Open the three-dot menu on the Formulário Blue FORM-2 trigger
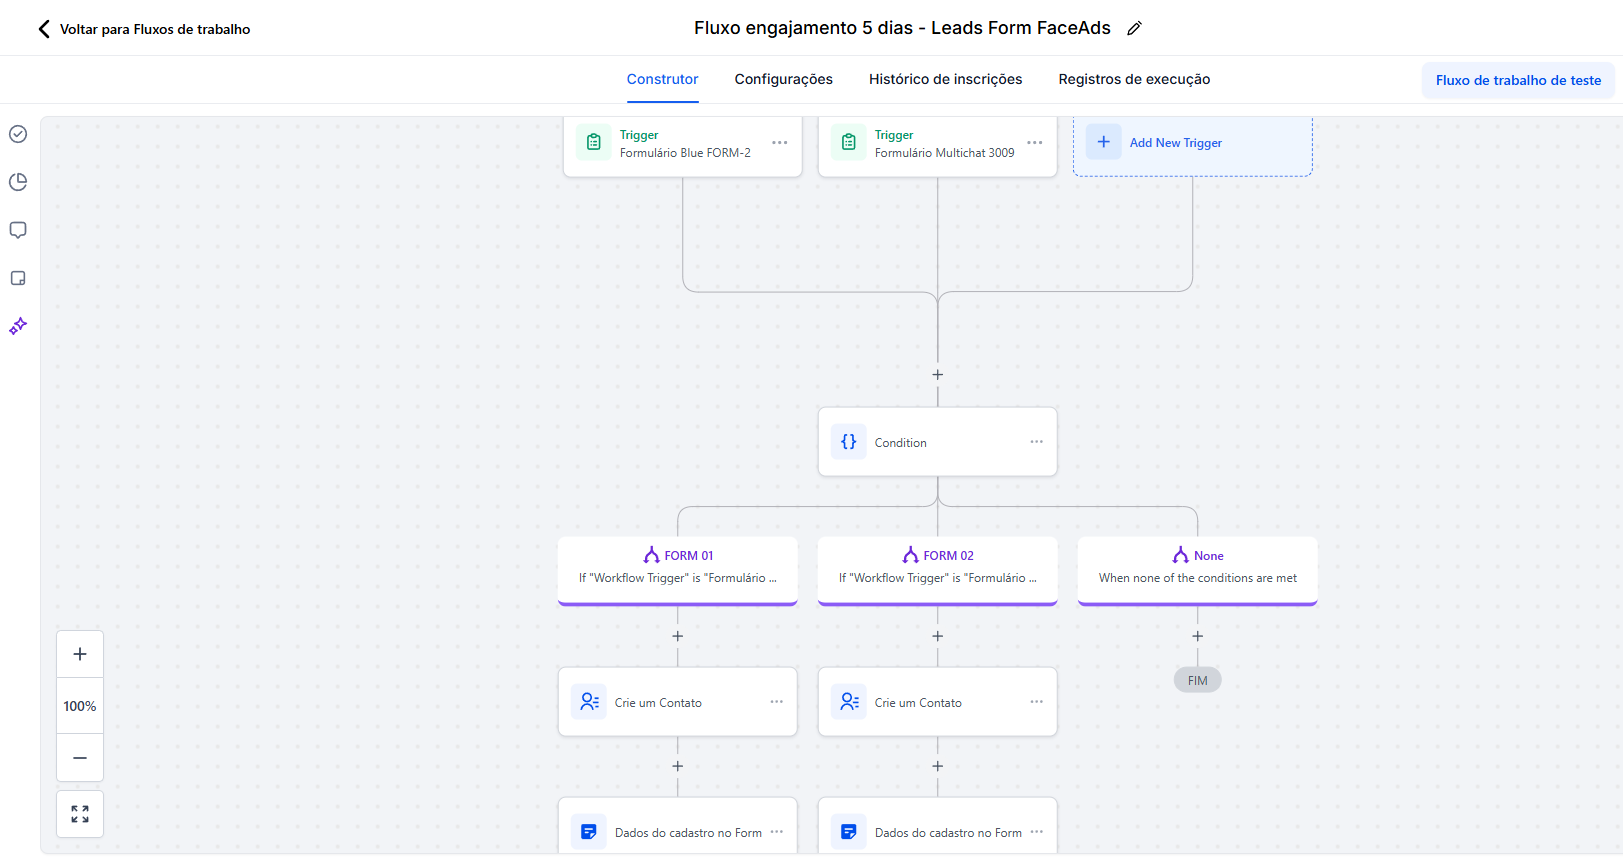1623x863 pixels. coord(780,143)
